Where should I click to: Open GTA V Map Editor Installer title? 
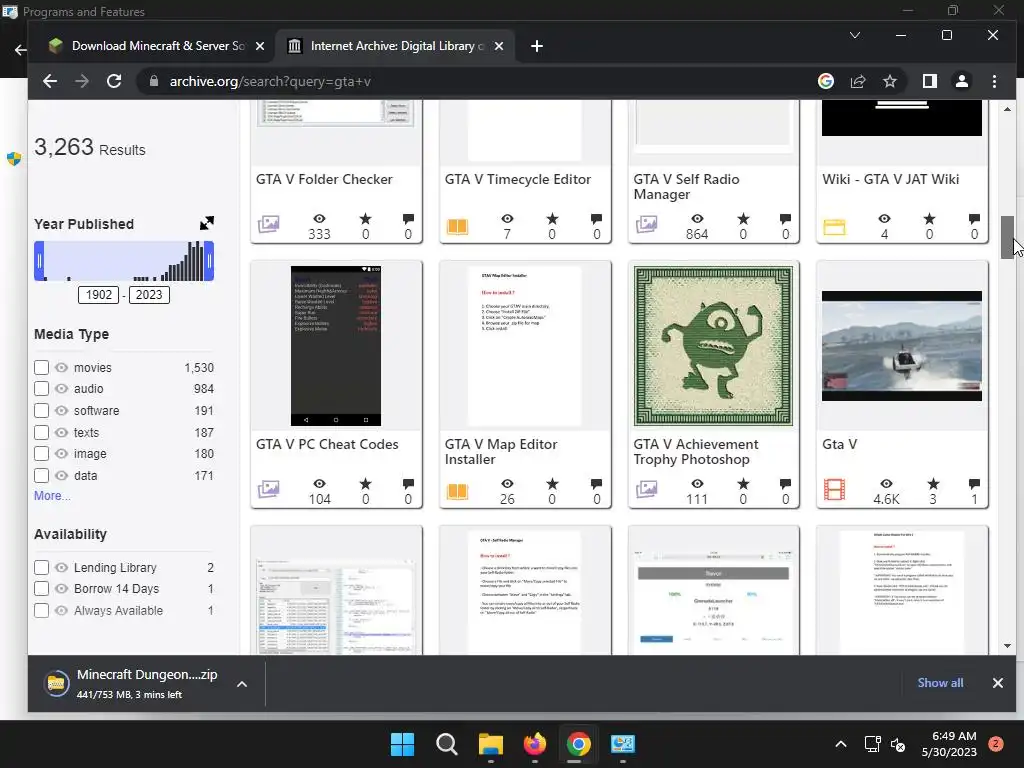501,452
